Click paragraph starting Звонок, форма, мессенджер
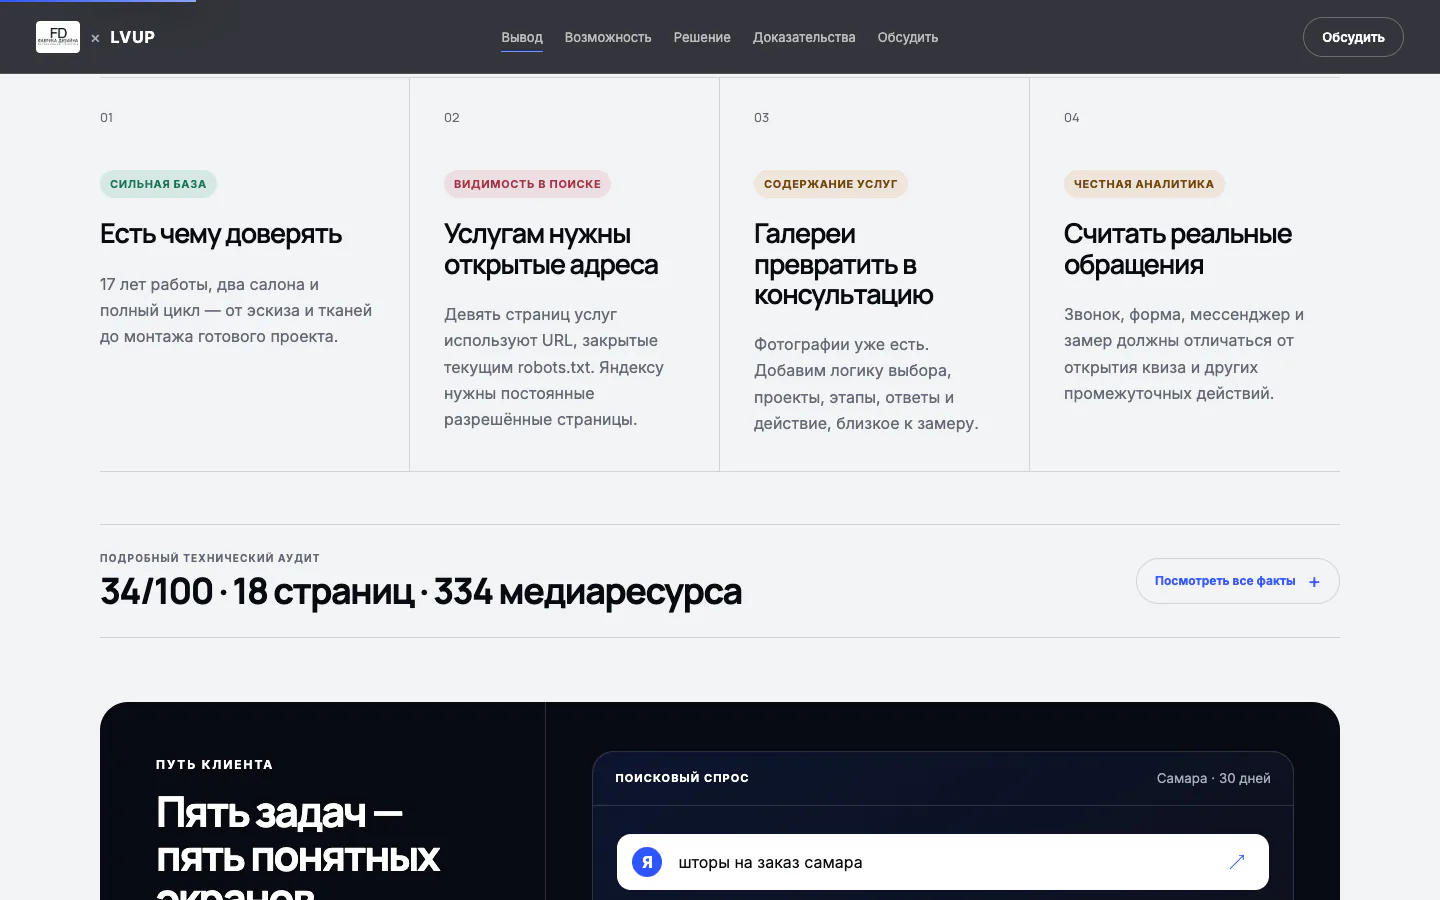The width and height of the screenshot is (1440, 900). click(1184, 354)
